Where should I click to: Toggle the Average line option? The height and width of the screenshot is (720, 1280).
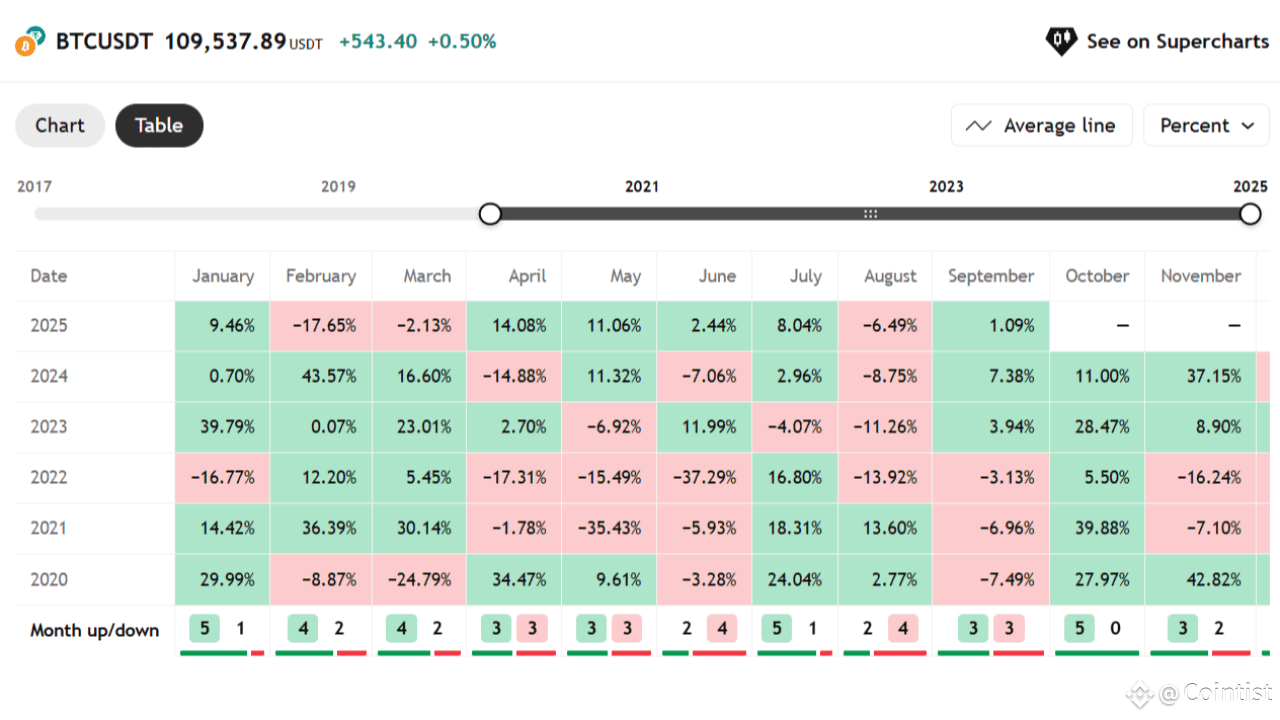pos(1041,126)
